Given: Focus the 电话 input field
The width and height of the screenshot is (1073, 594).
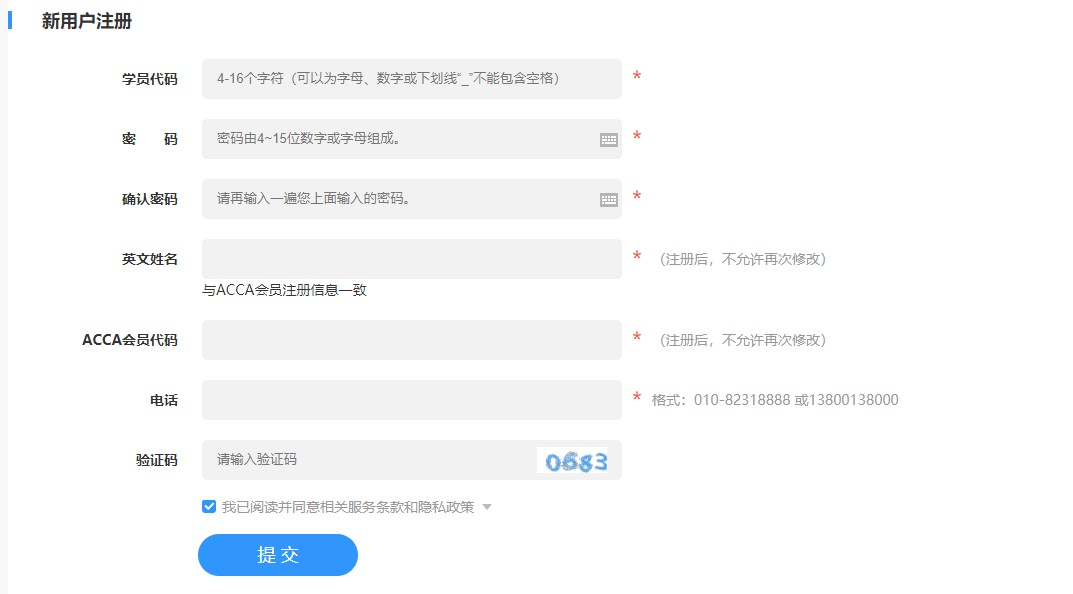Looking at the screenshot, I should (x=411, y=400).
